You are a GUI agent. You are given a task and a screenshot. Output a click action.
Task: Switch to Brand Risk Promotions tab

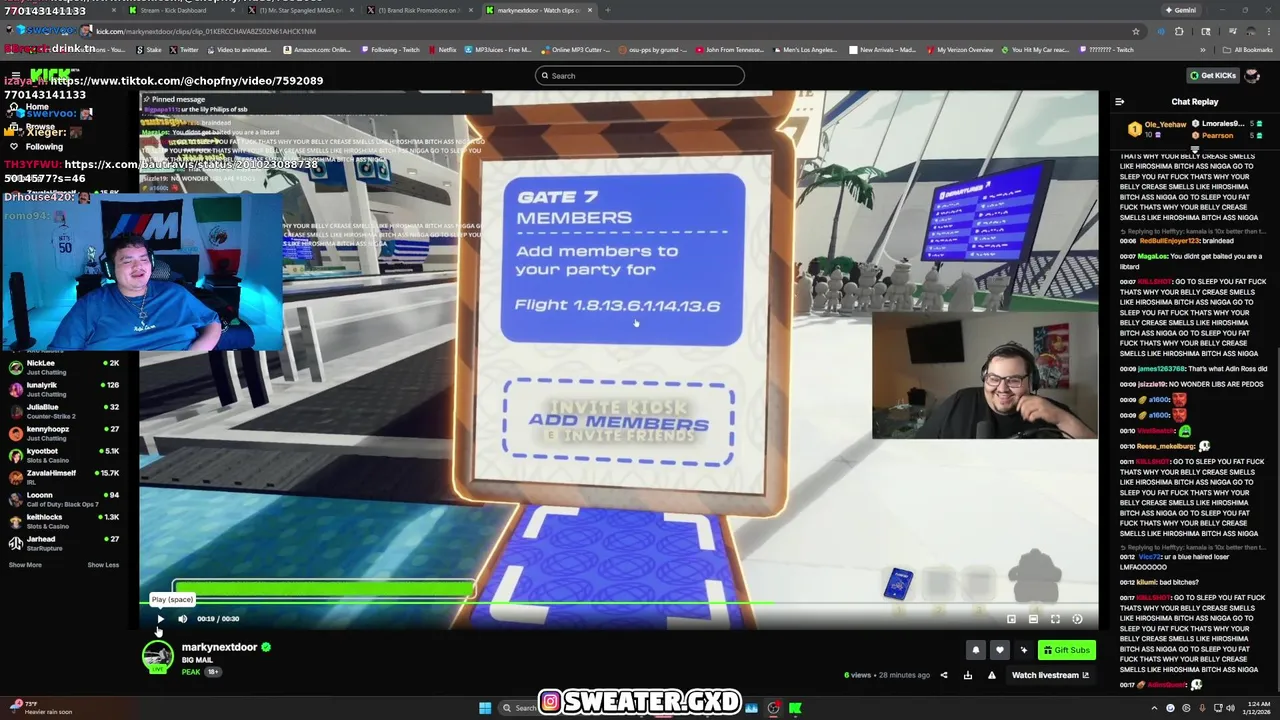(x=420, y=10)
